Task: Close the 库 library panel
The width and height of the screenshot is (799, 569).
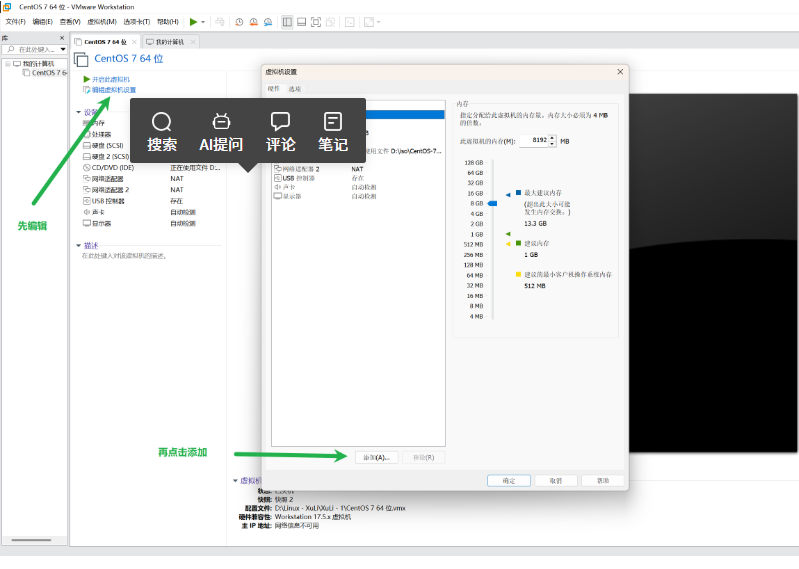Action: 62,38
